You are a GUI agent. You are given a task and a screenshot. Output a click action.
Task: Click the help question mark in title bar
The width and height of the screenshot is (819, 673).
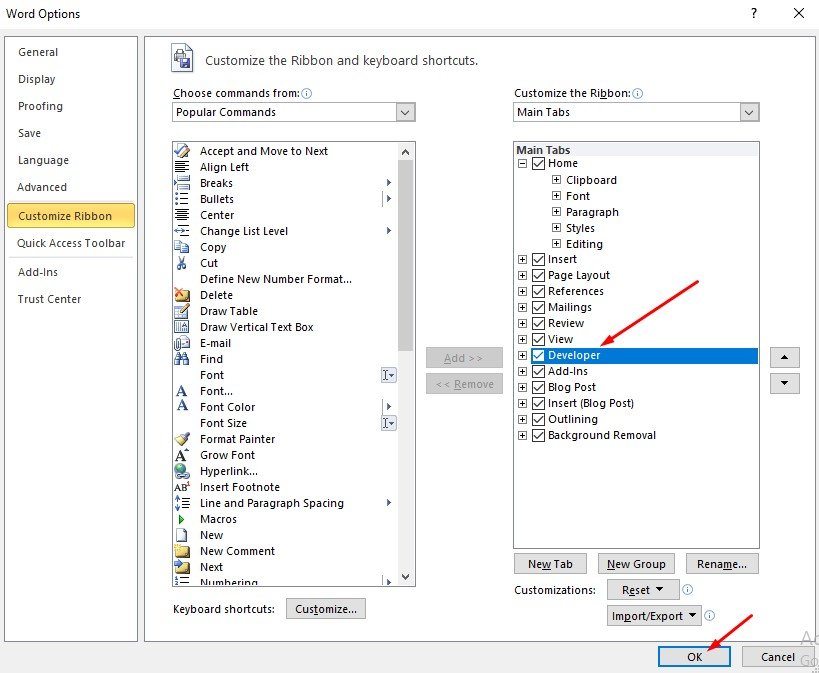point(754,13)
